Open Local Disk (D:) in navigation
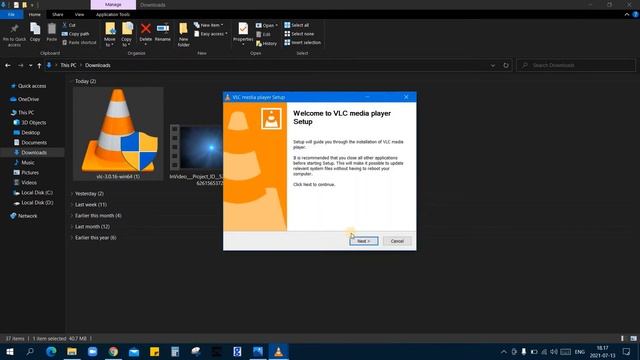 pos(37,202)
